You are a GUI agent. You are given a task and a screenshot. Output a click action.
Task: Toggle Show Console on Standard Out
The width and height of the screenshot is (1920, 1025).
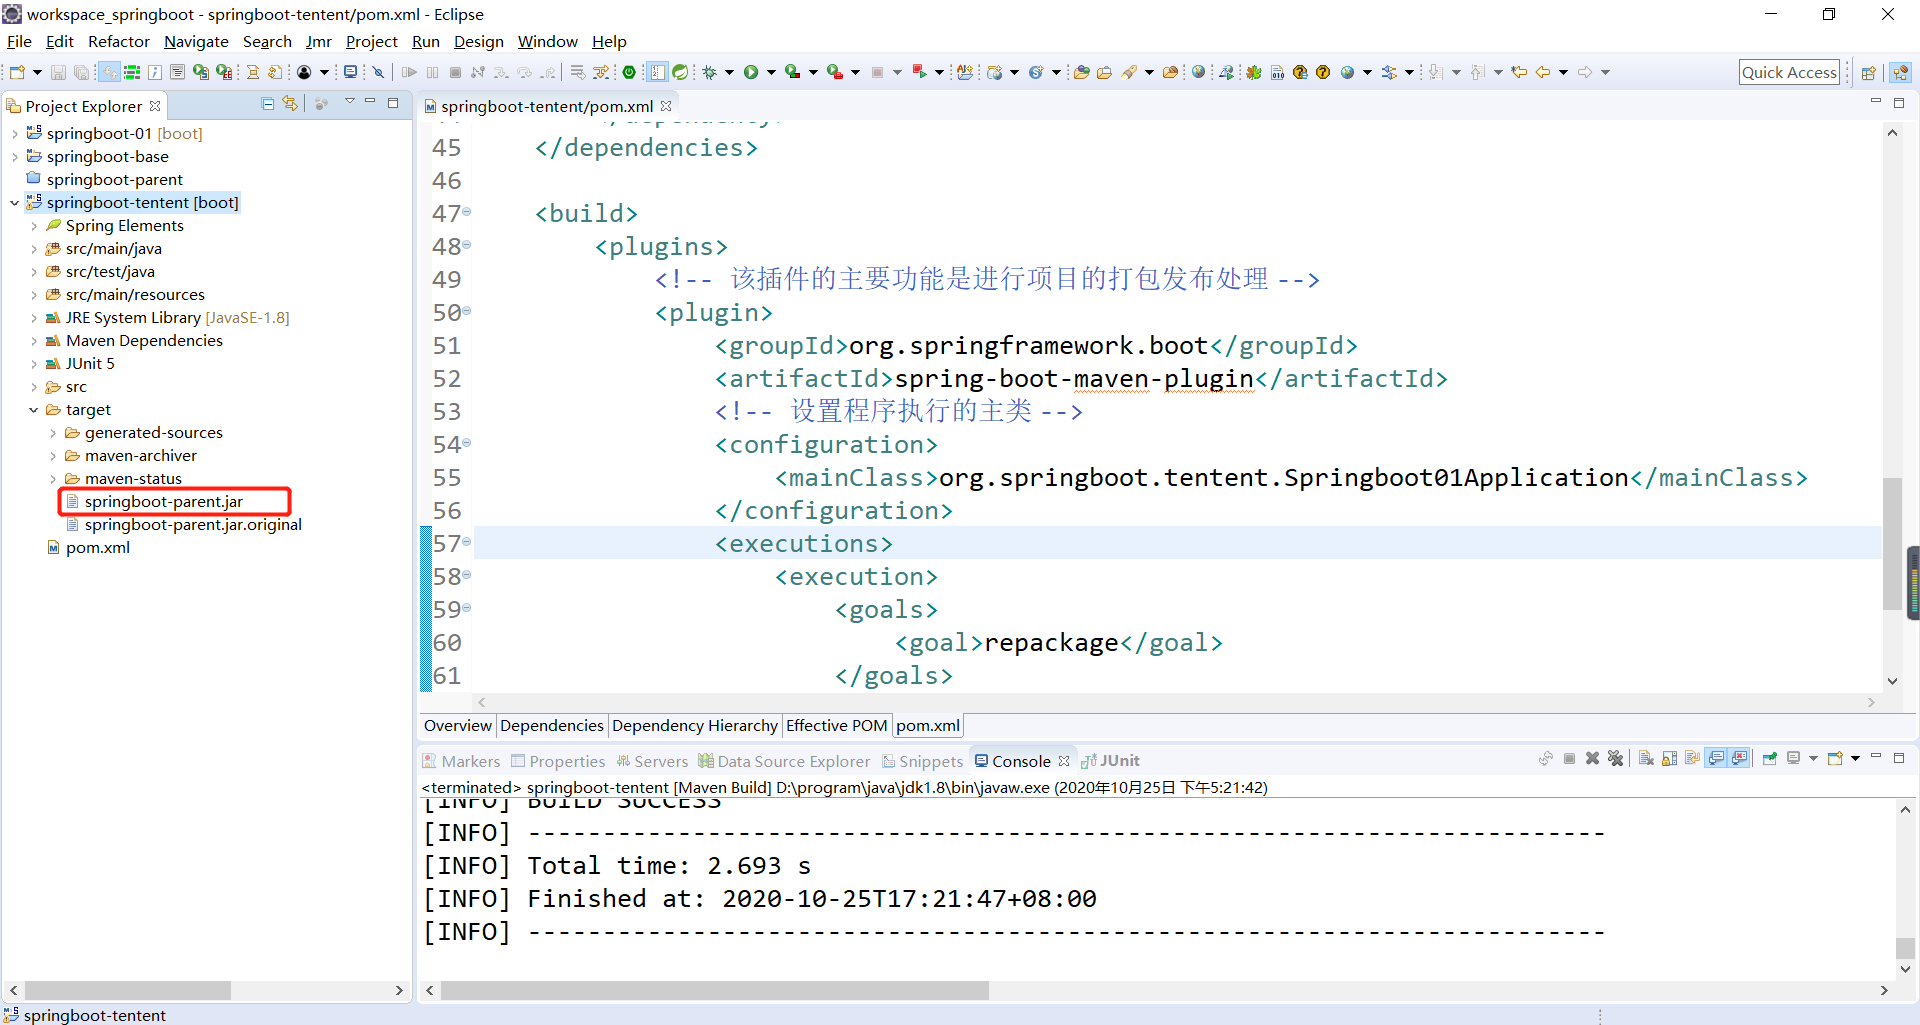point(1716,758)
